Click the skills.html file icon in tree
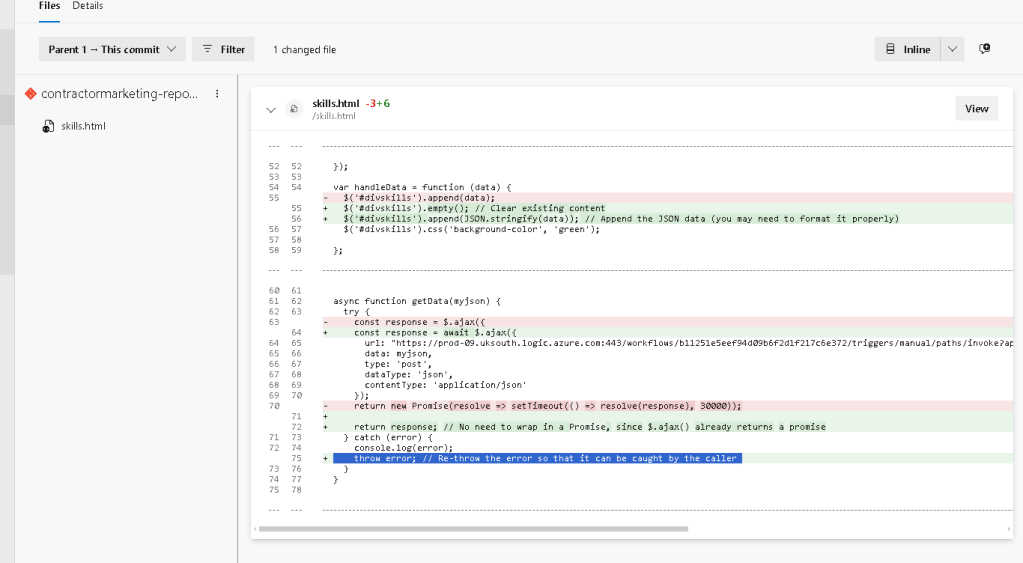Screen dimensions: 1023x563 [48, 127]
